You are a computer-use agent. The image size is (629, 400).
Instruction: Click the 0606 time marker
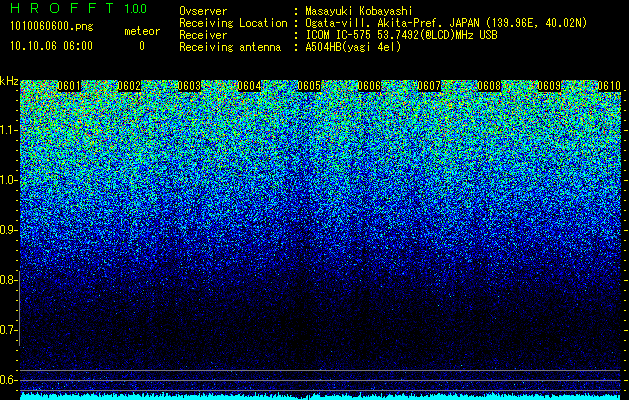click(369, 86)
